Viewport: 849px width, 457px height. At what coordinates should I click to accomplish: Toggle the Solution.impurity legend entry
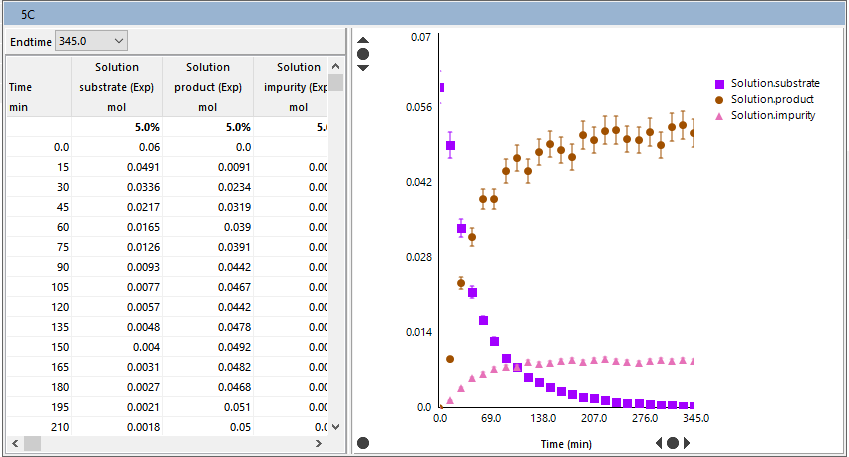tap(774, 115)
